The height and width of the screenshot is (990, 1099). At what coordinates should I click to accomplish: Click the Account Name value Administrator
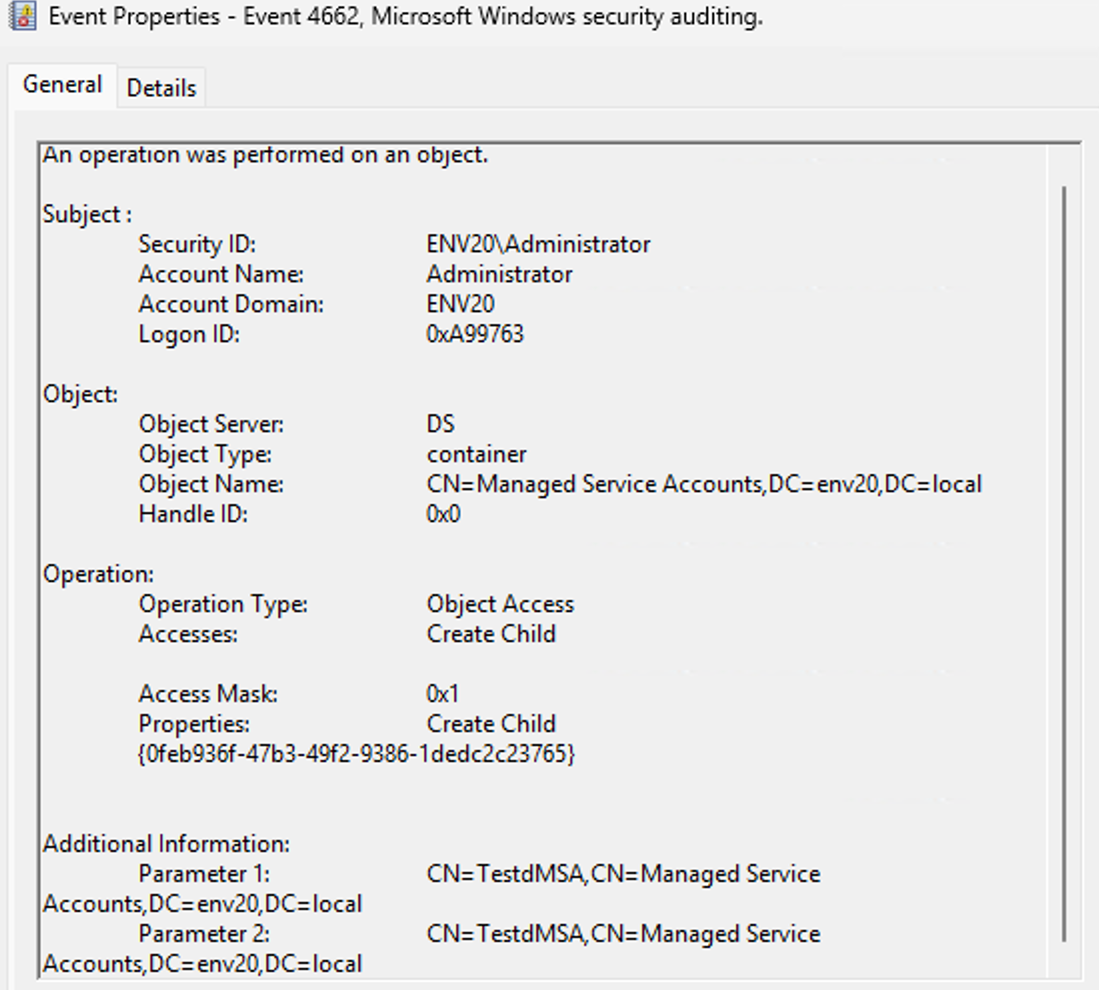[499, 274]
